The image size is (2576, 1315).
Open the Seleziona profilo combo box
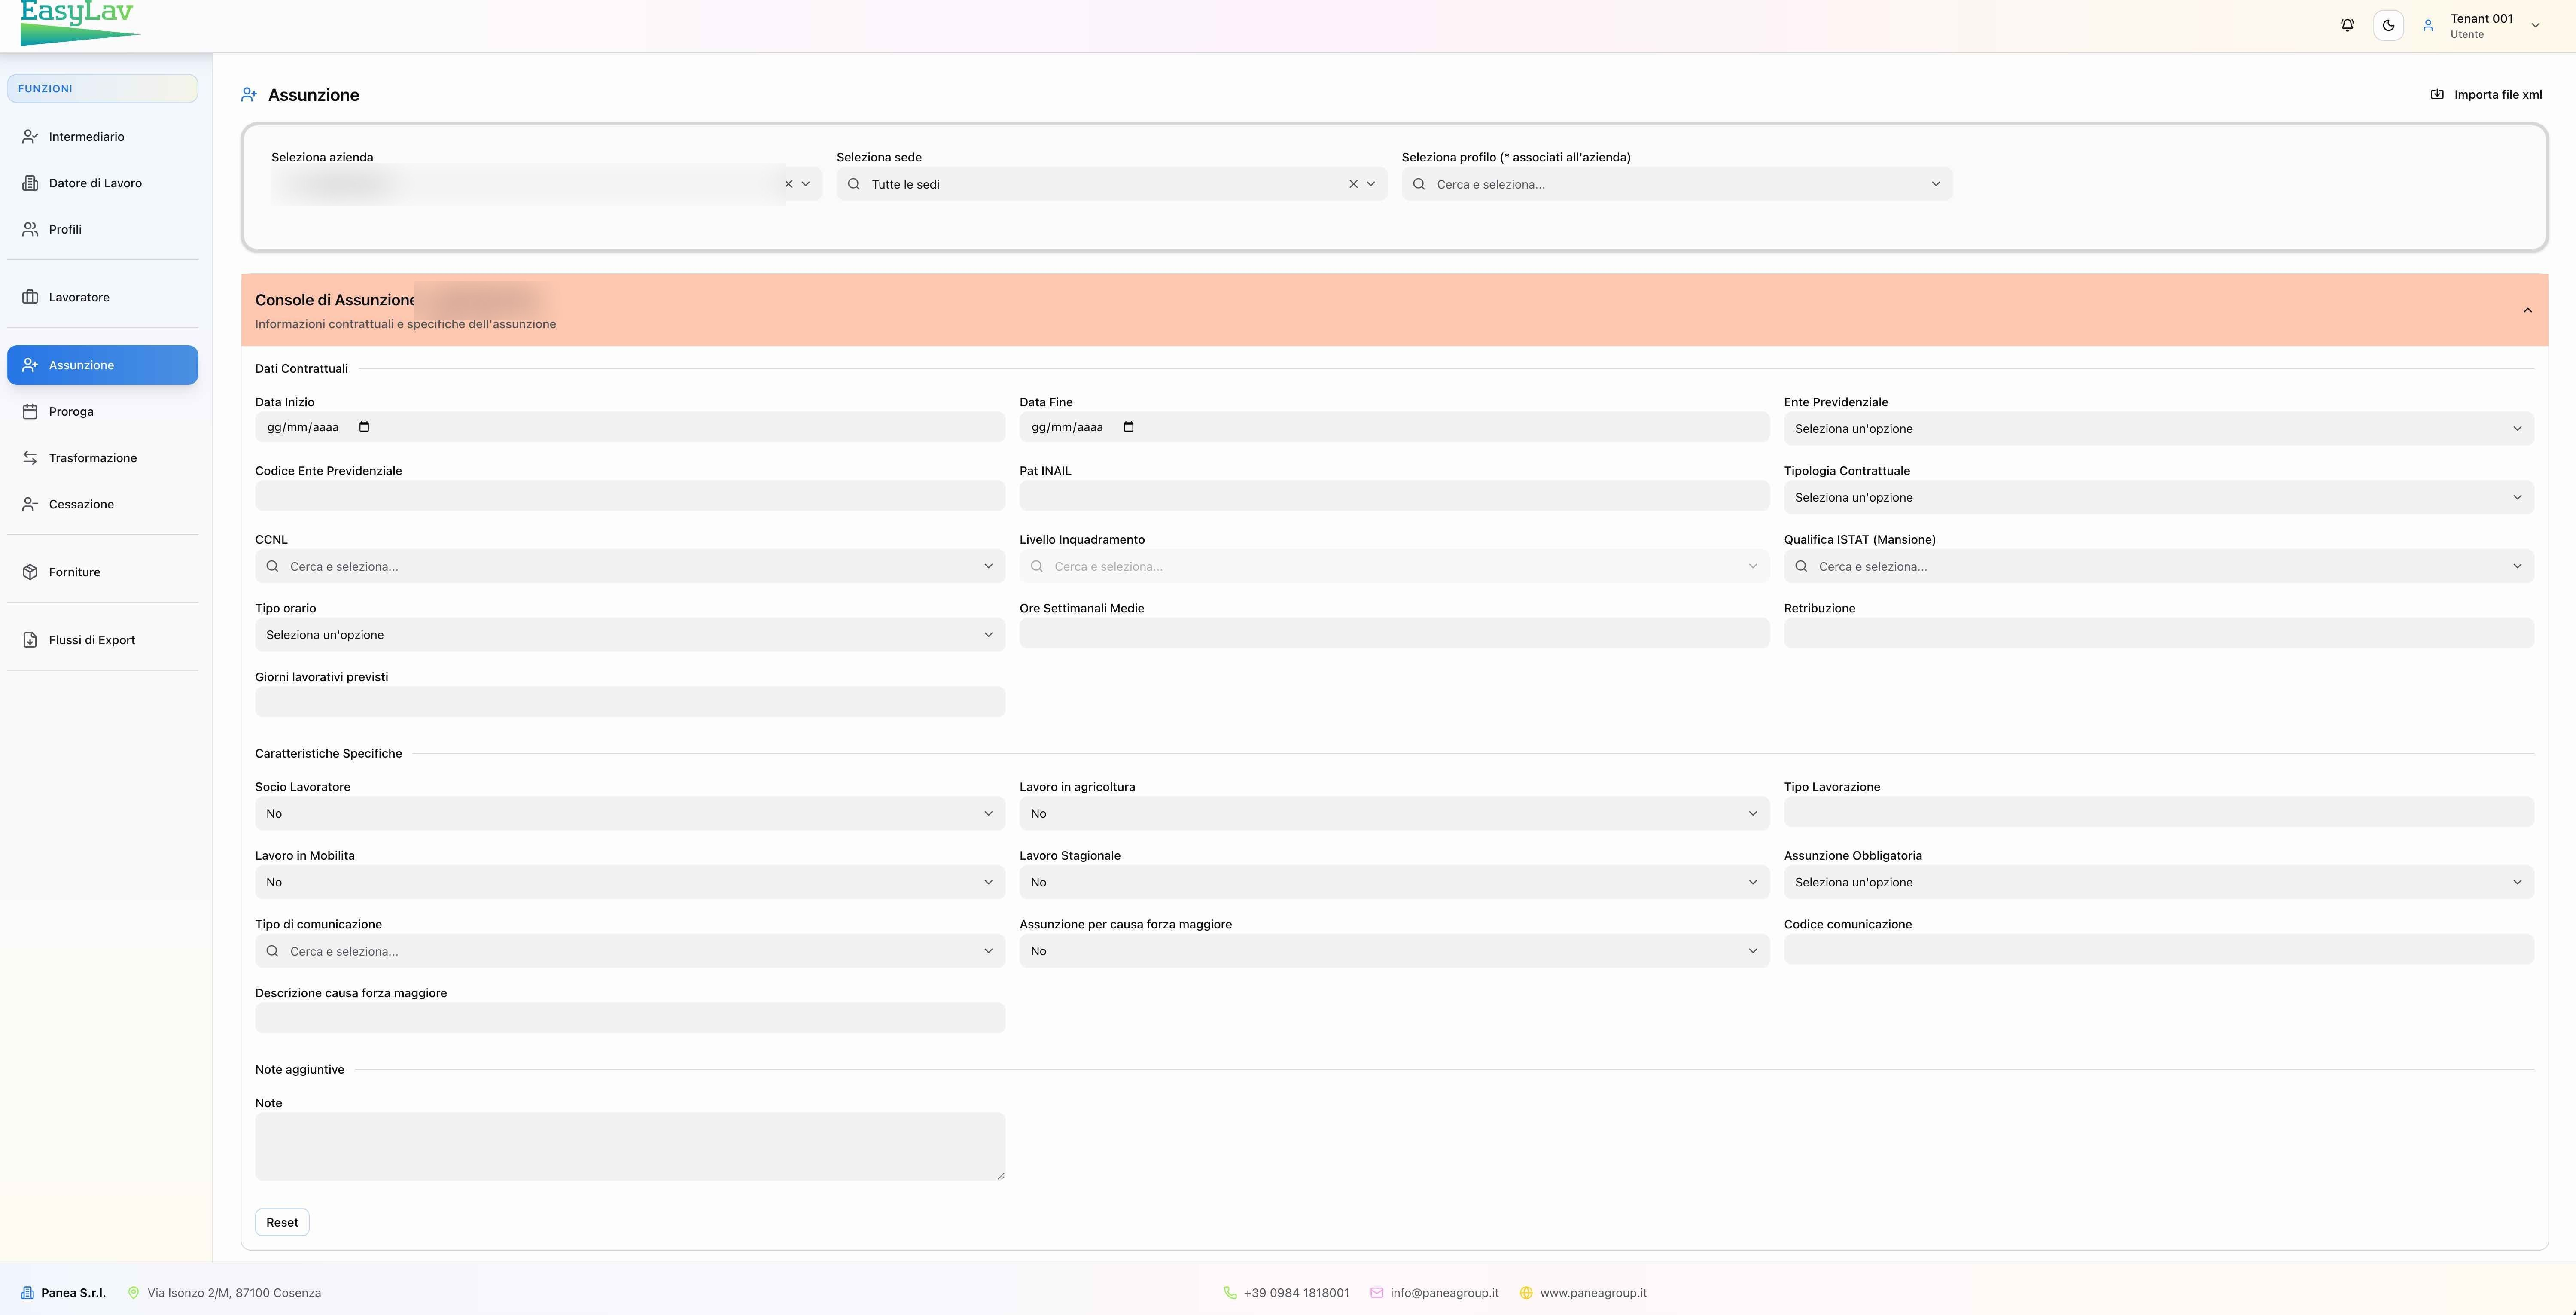[1677, 184]
